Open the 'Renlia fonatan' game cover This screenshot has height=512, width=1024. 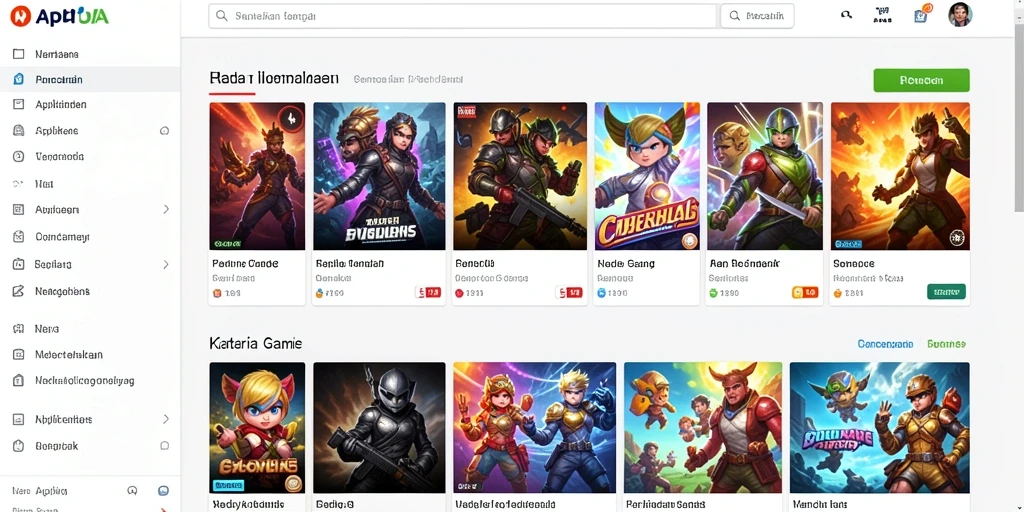tap(379, 176)
